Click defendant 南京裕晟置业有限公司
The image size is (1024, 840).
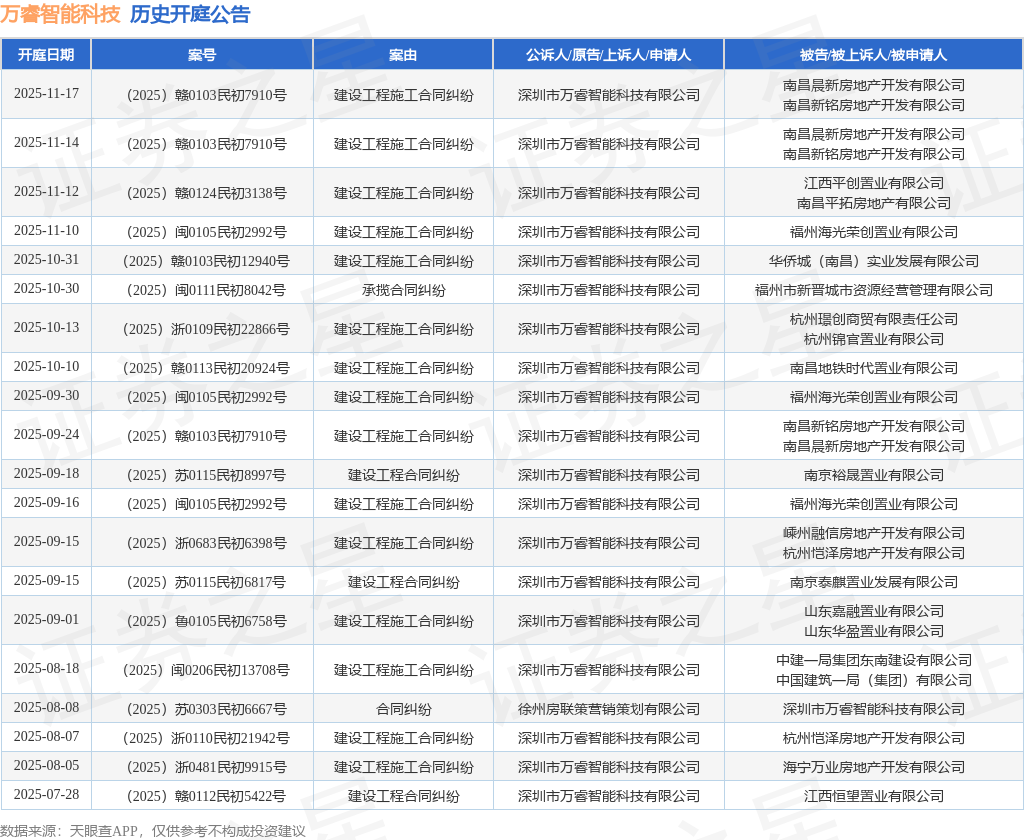874,476
